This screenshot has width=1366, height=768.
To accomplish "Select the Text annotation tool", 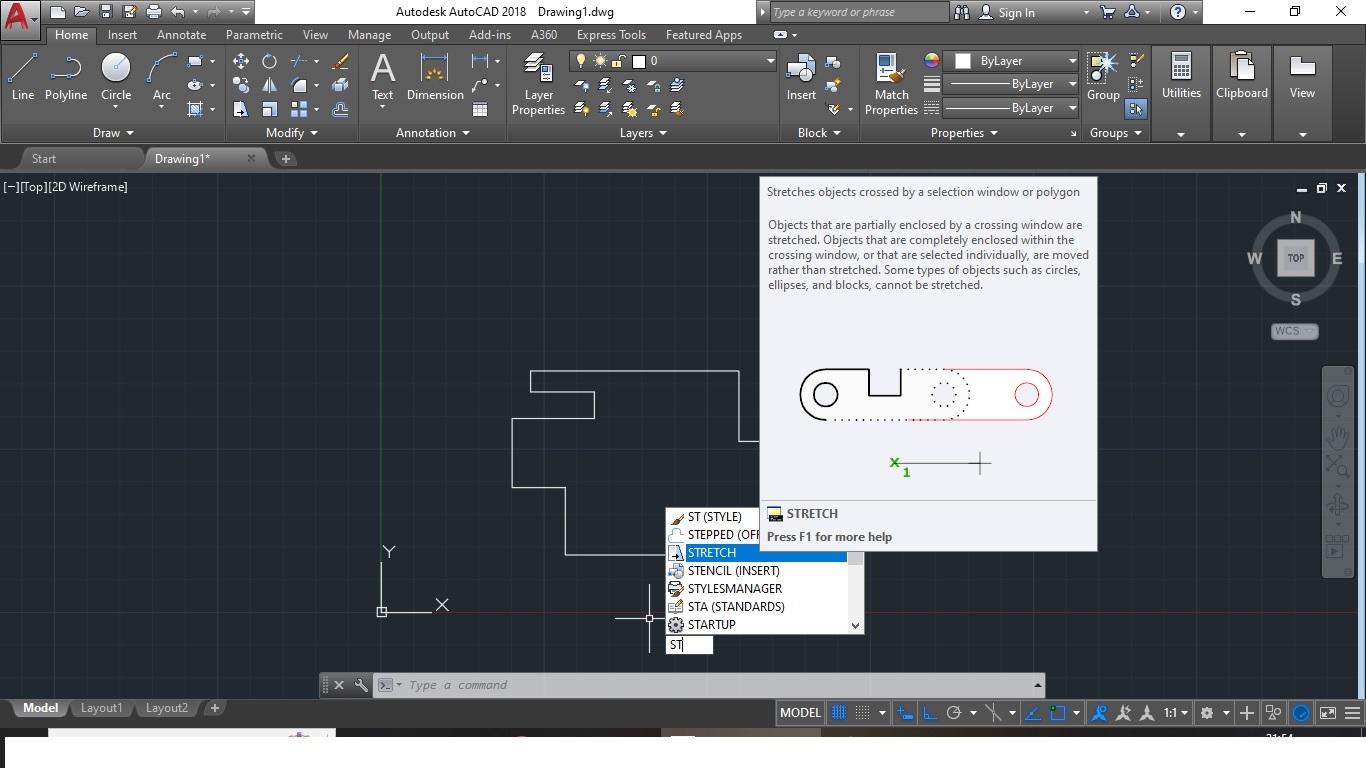I will point(382,78).
